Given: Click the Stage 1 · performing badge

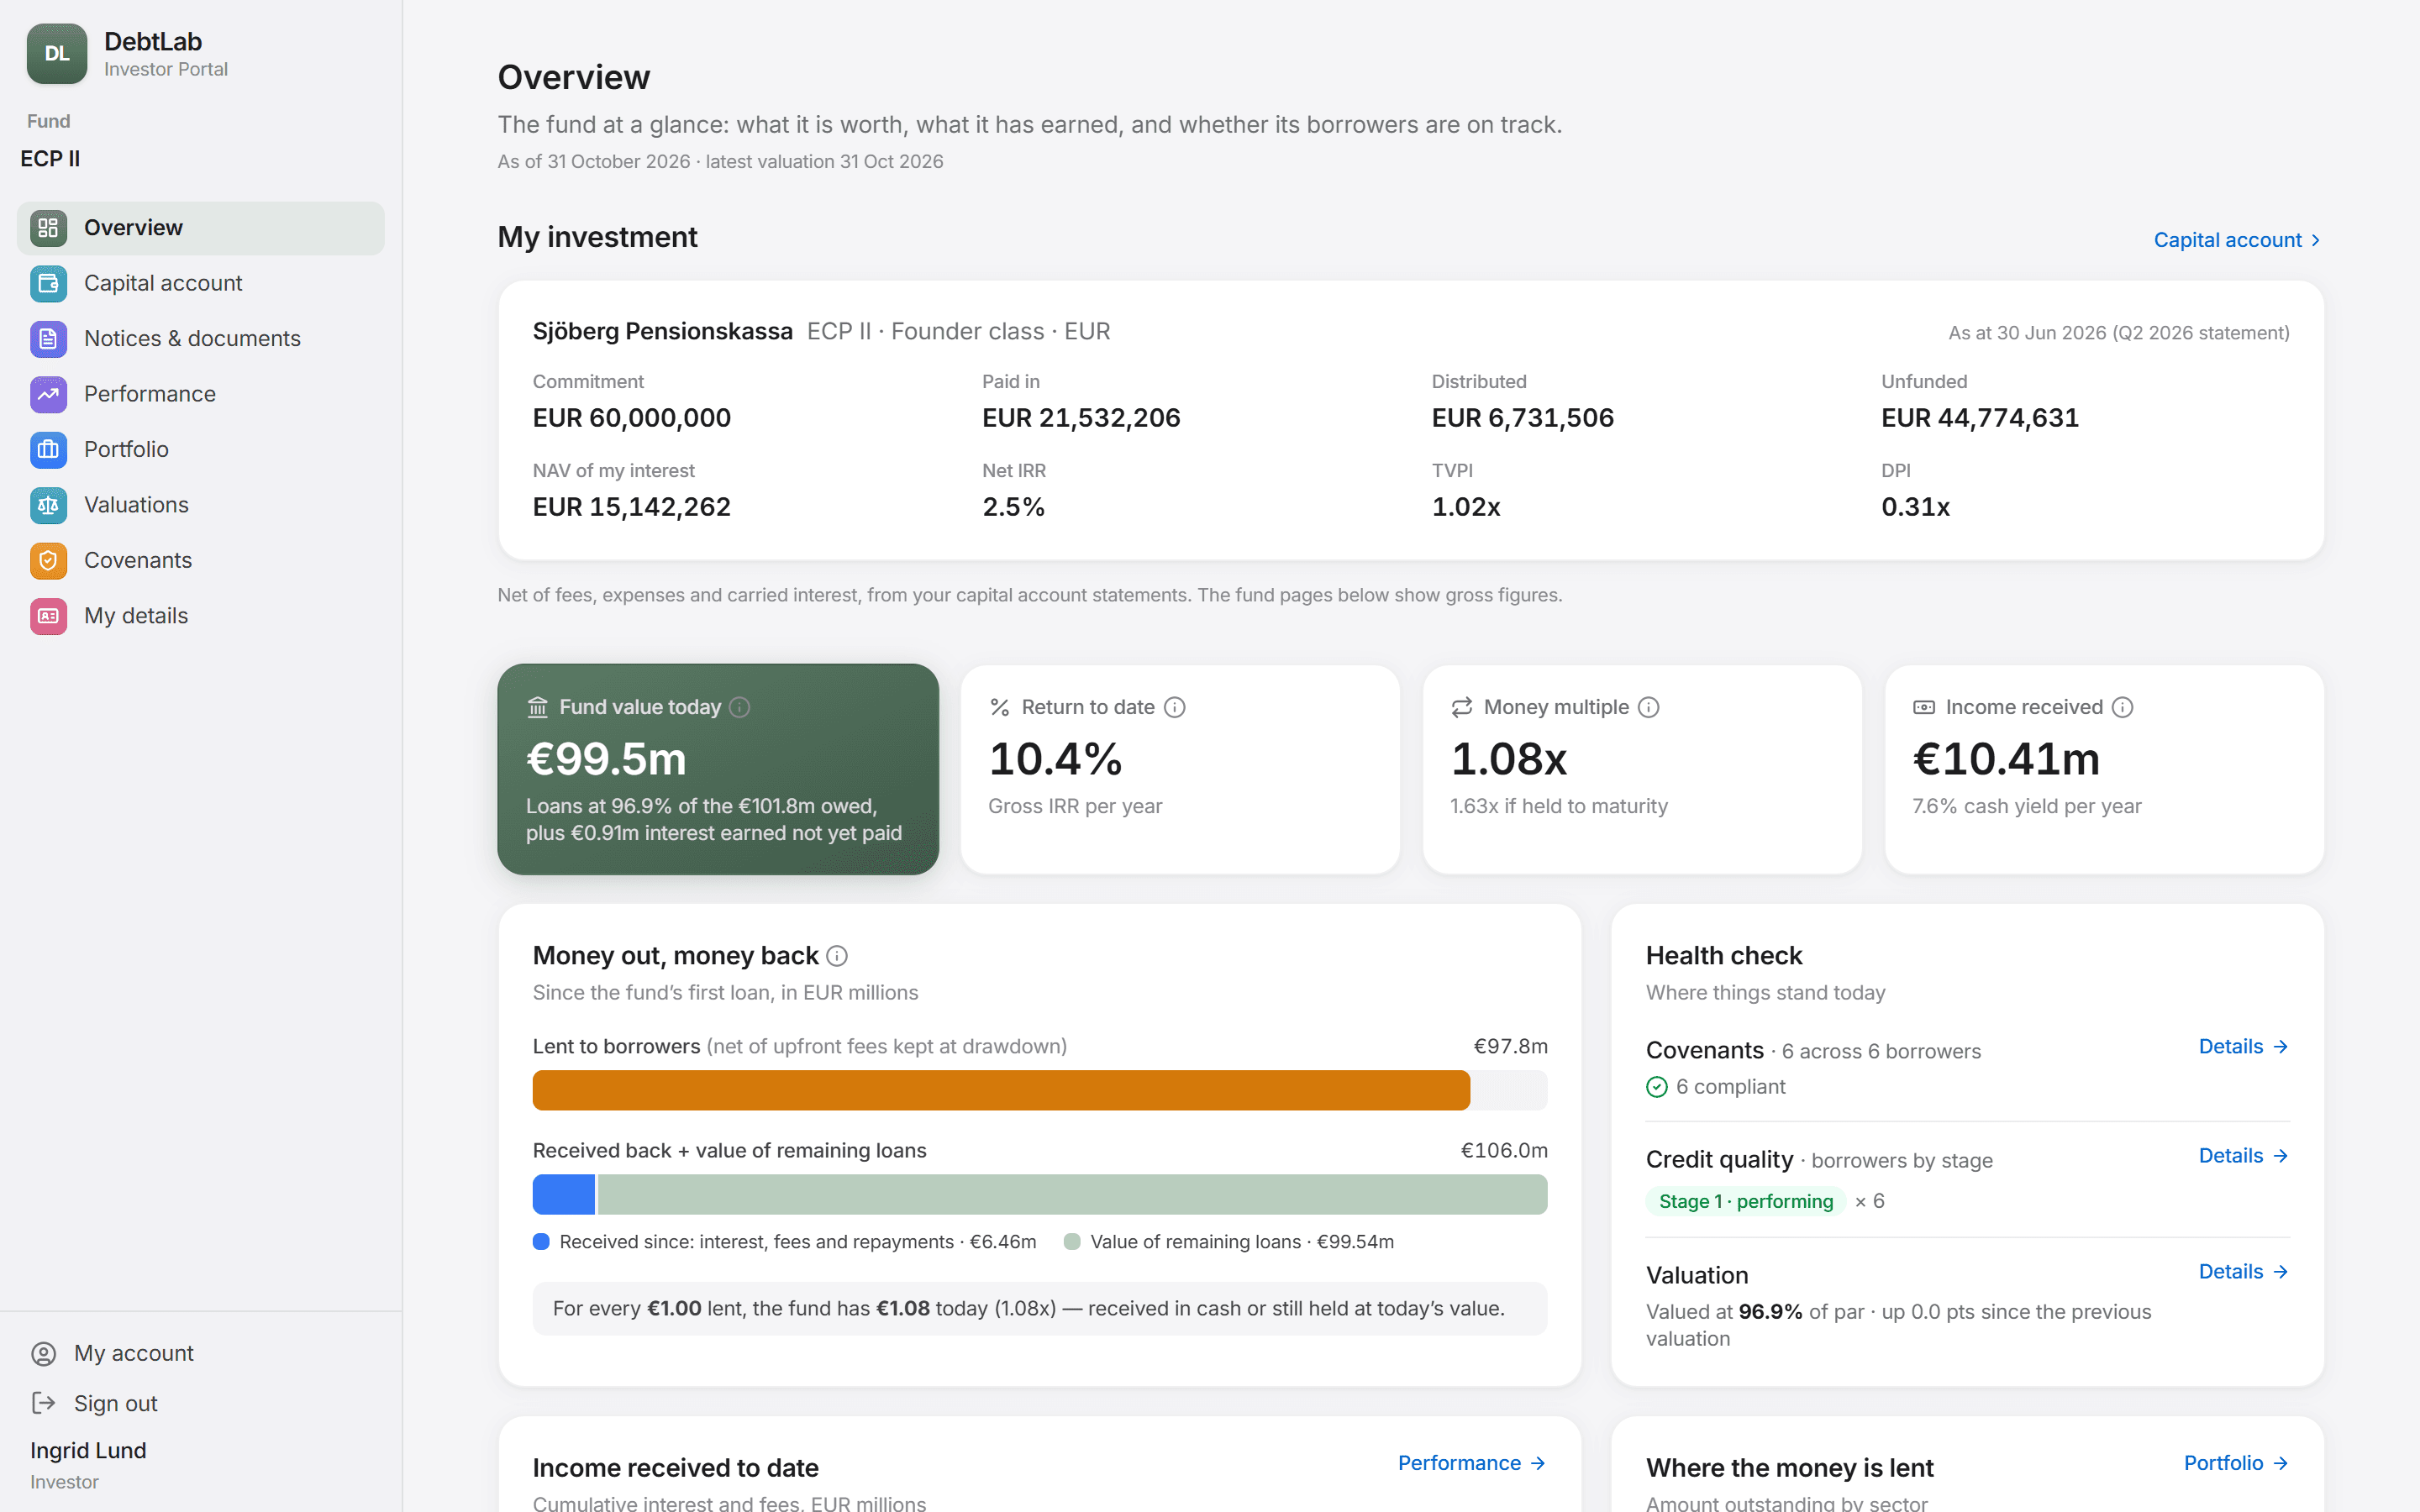Looking at the screenshot, I should [1746, 1202].
